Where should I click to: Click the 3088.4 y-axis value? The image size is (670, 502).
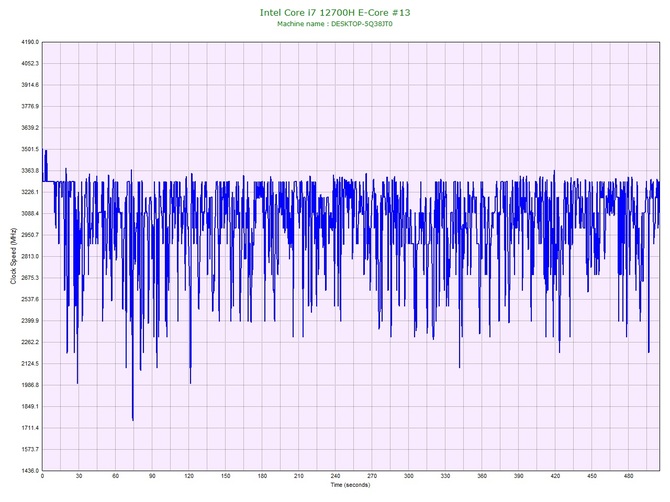point(30,213)
